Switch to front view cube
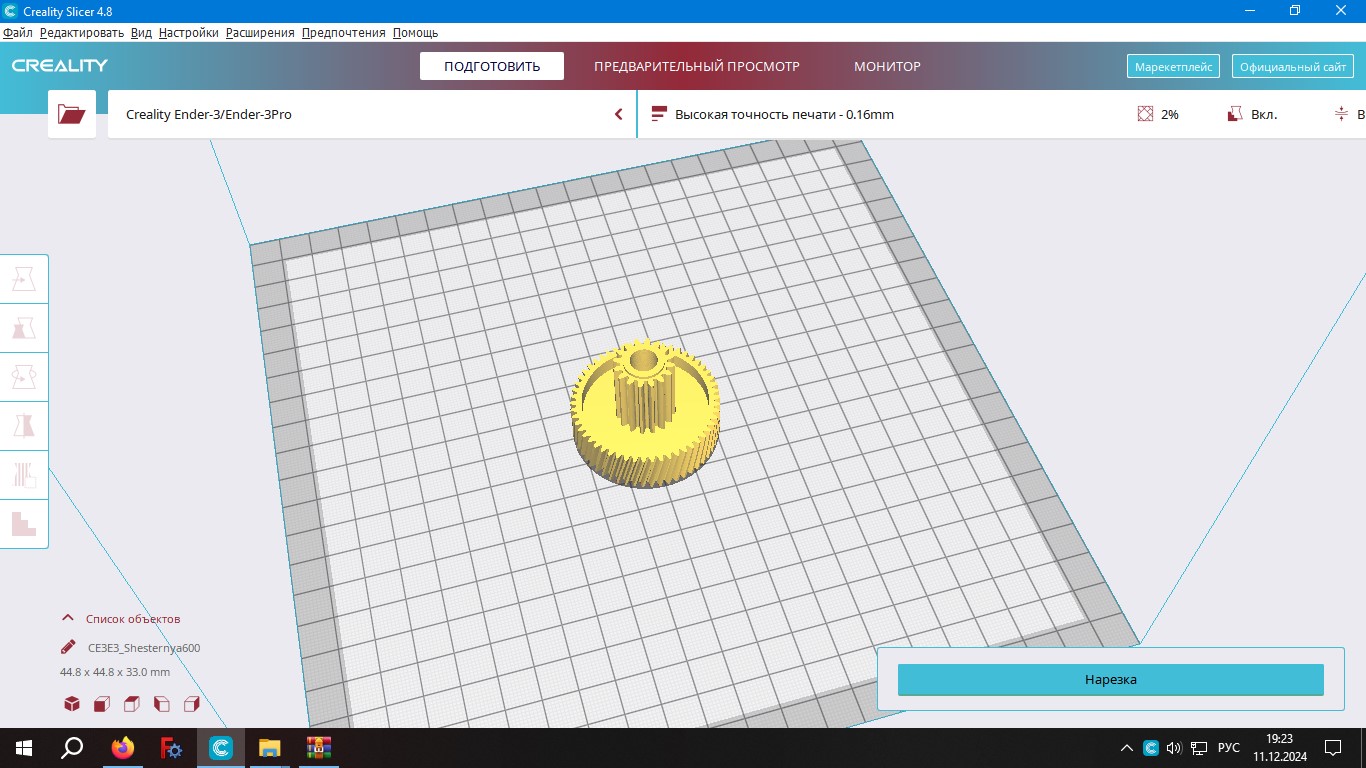This screenshot has width=1366, height=768. pos(102,704)
